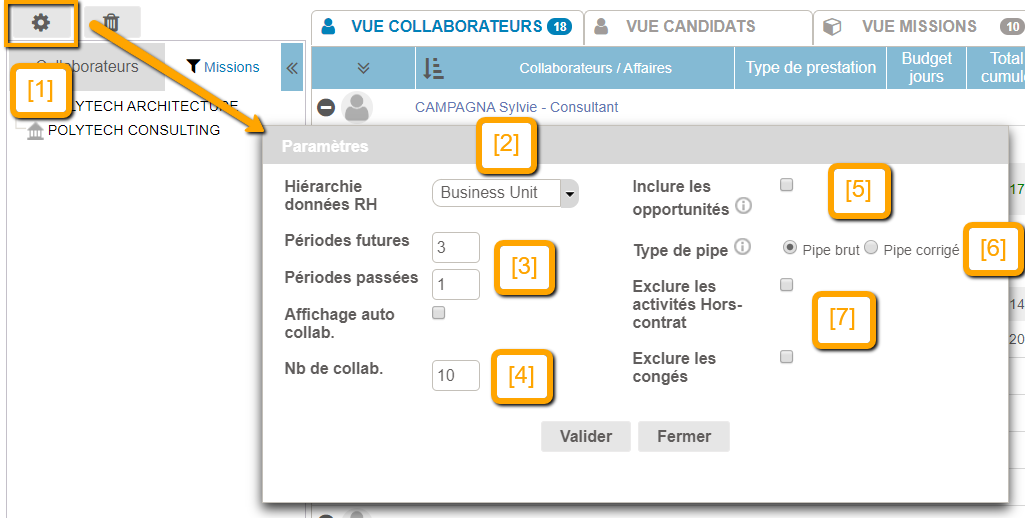Enable Inclure les opportunités checkbox
Screen dimensions: 1025x518
(786, 185)
